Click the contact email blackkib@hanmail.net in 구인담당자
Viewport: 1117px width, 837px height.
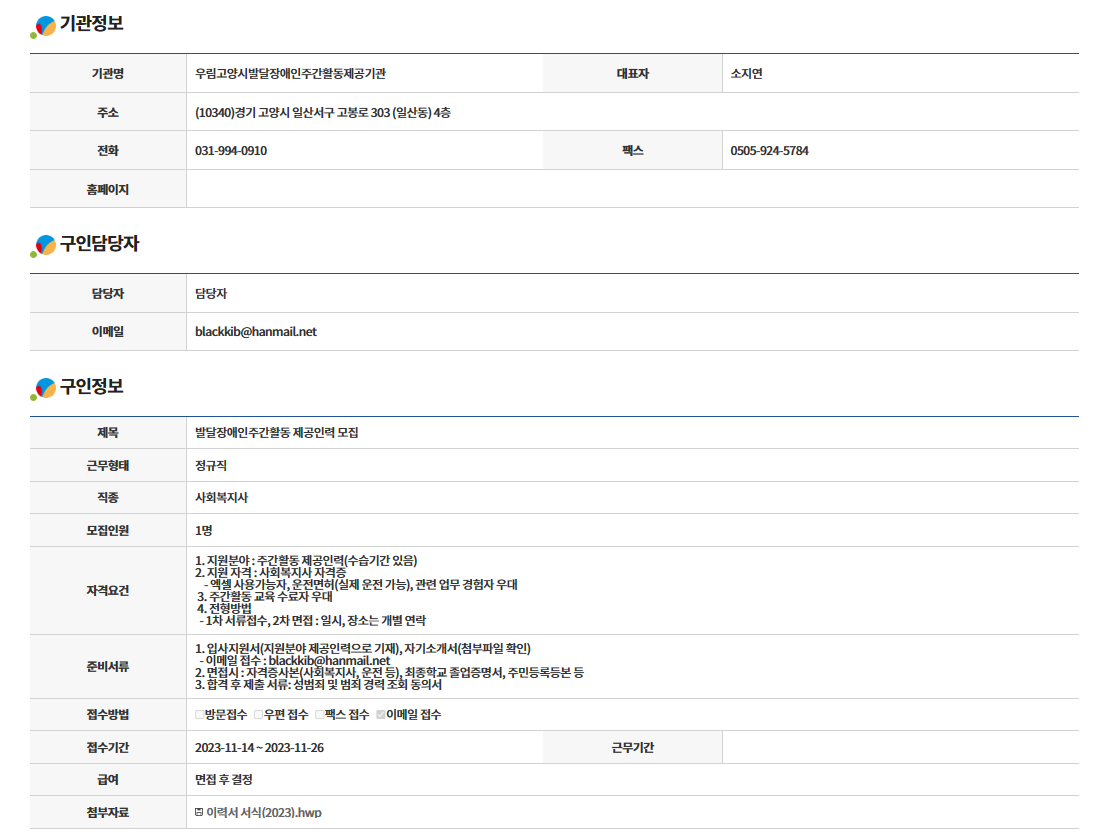pyautogui.click(x=256, y=332)
